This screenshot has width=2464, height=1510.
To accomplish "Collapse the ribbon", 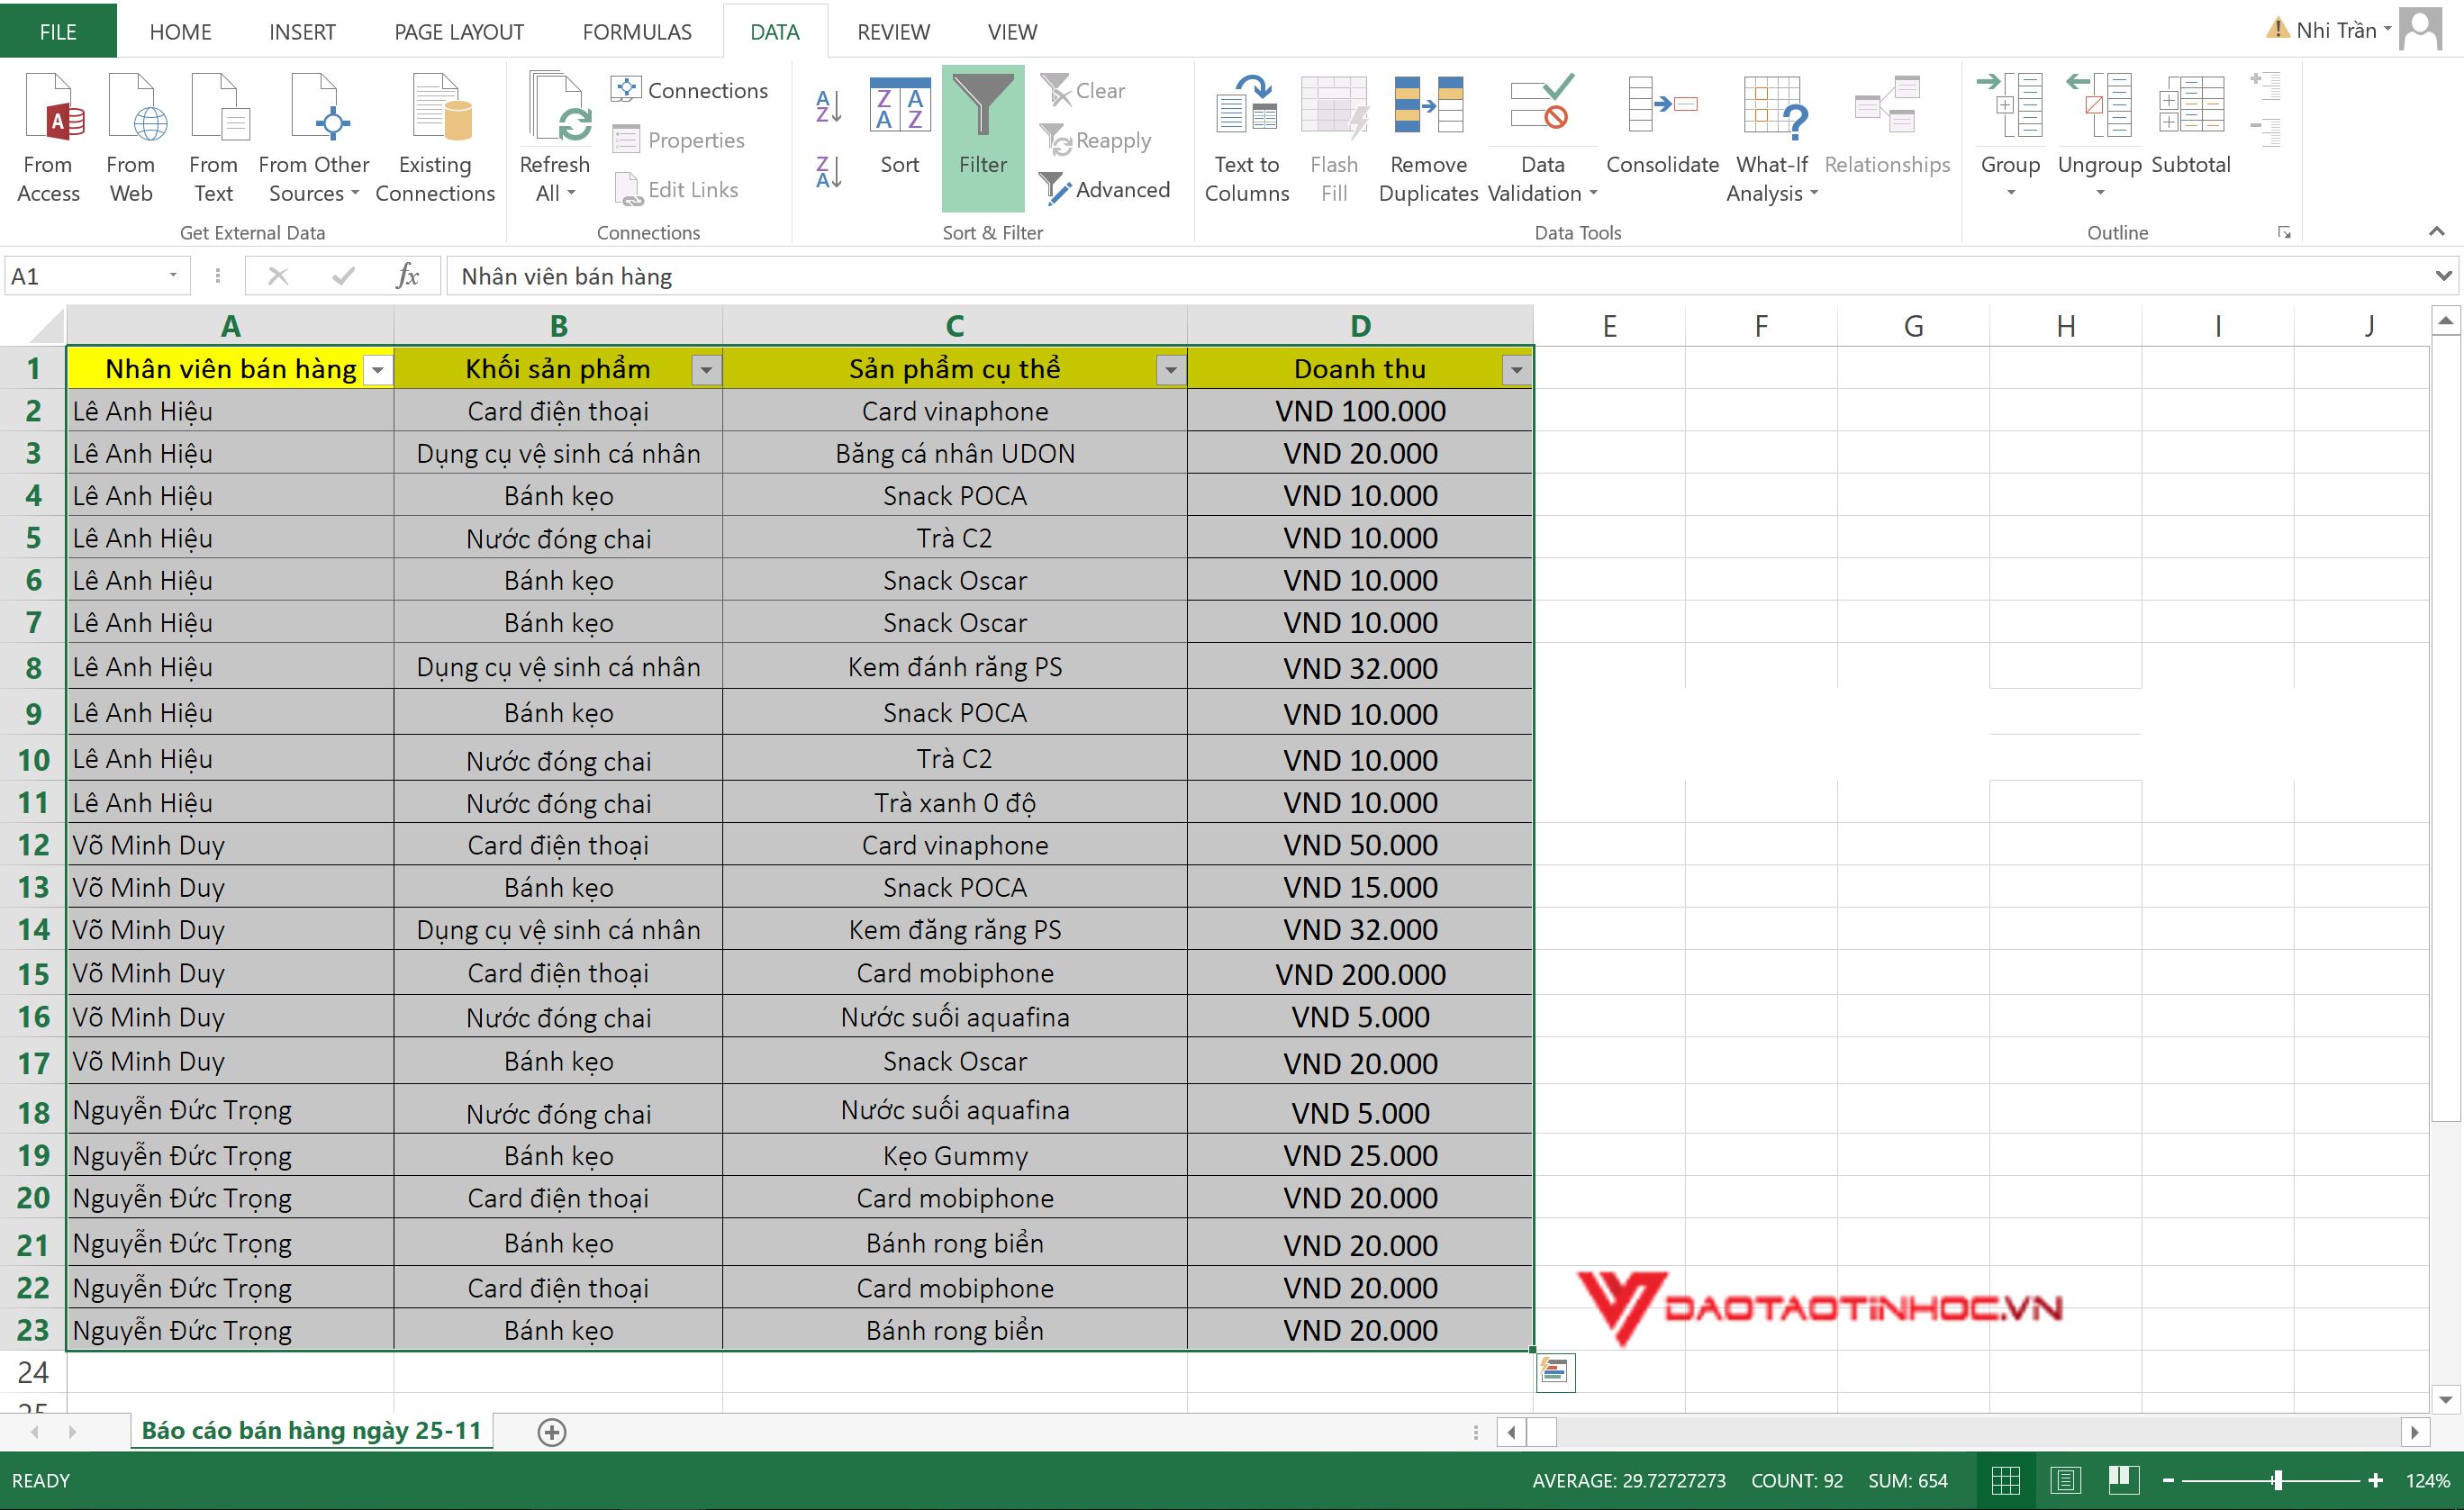I will [2437, 232].
